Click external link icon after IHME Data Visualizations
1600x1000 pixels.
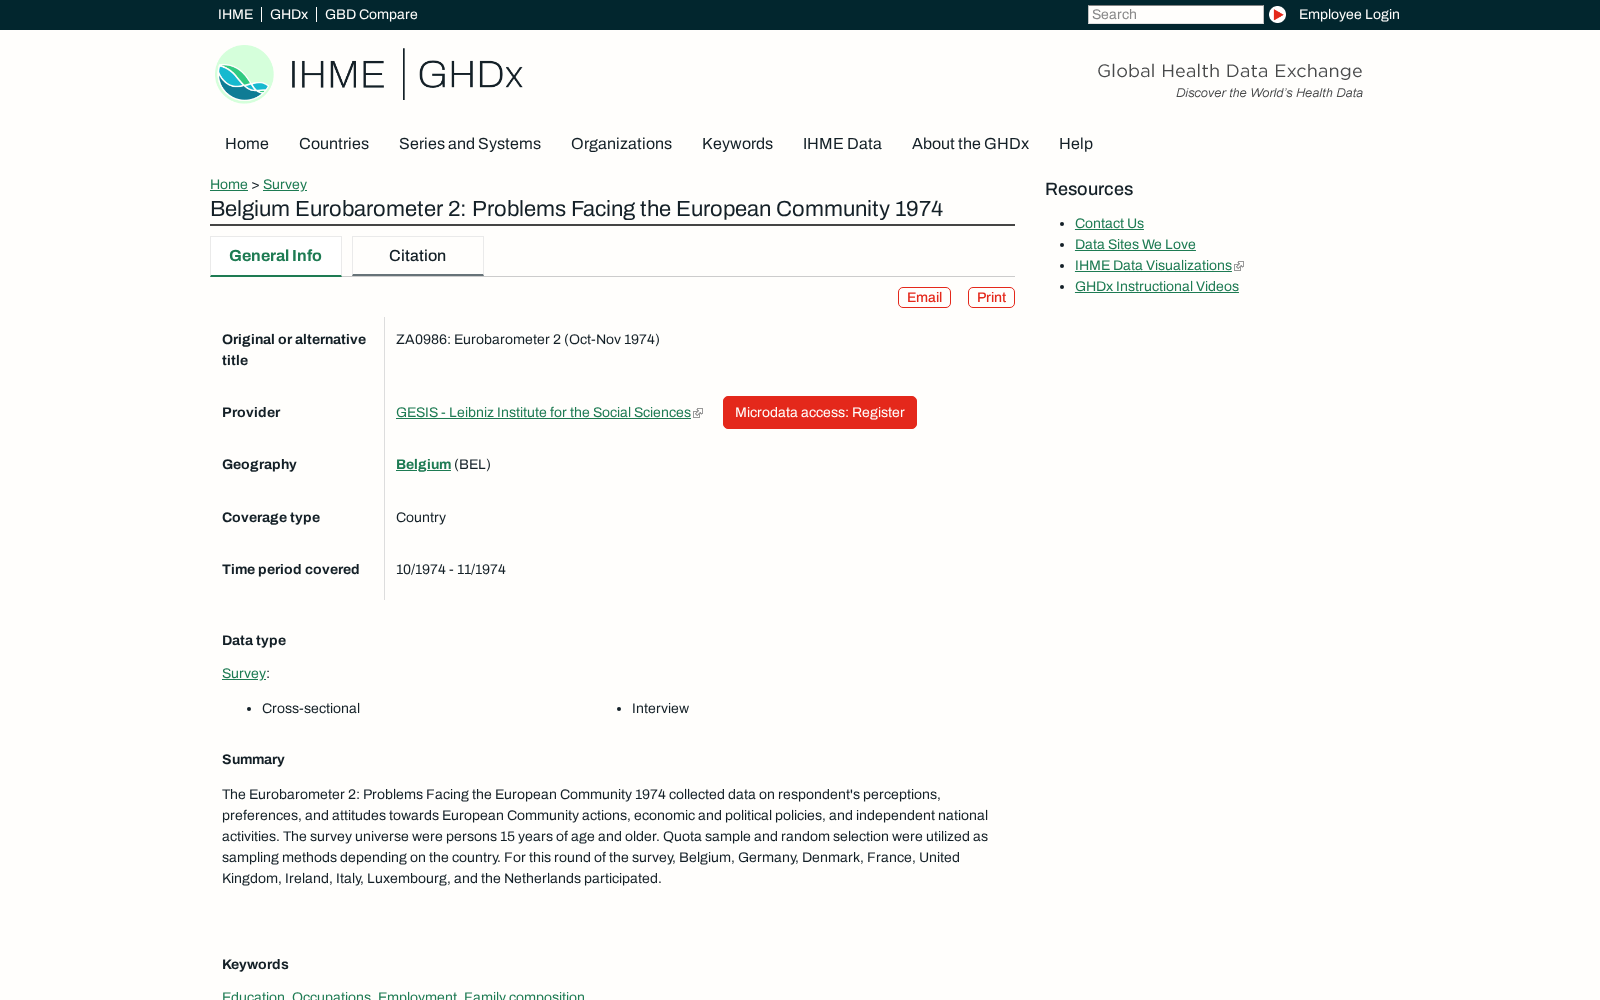click(x=1239, y=266)
